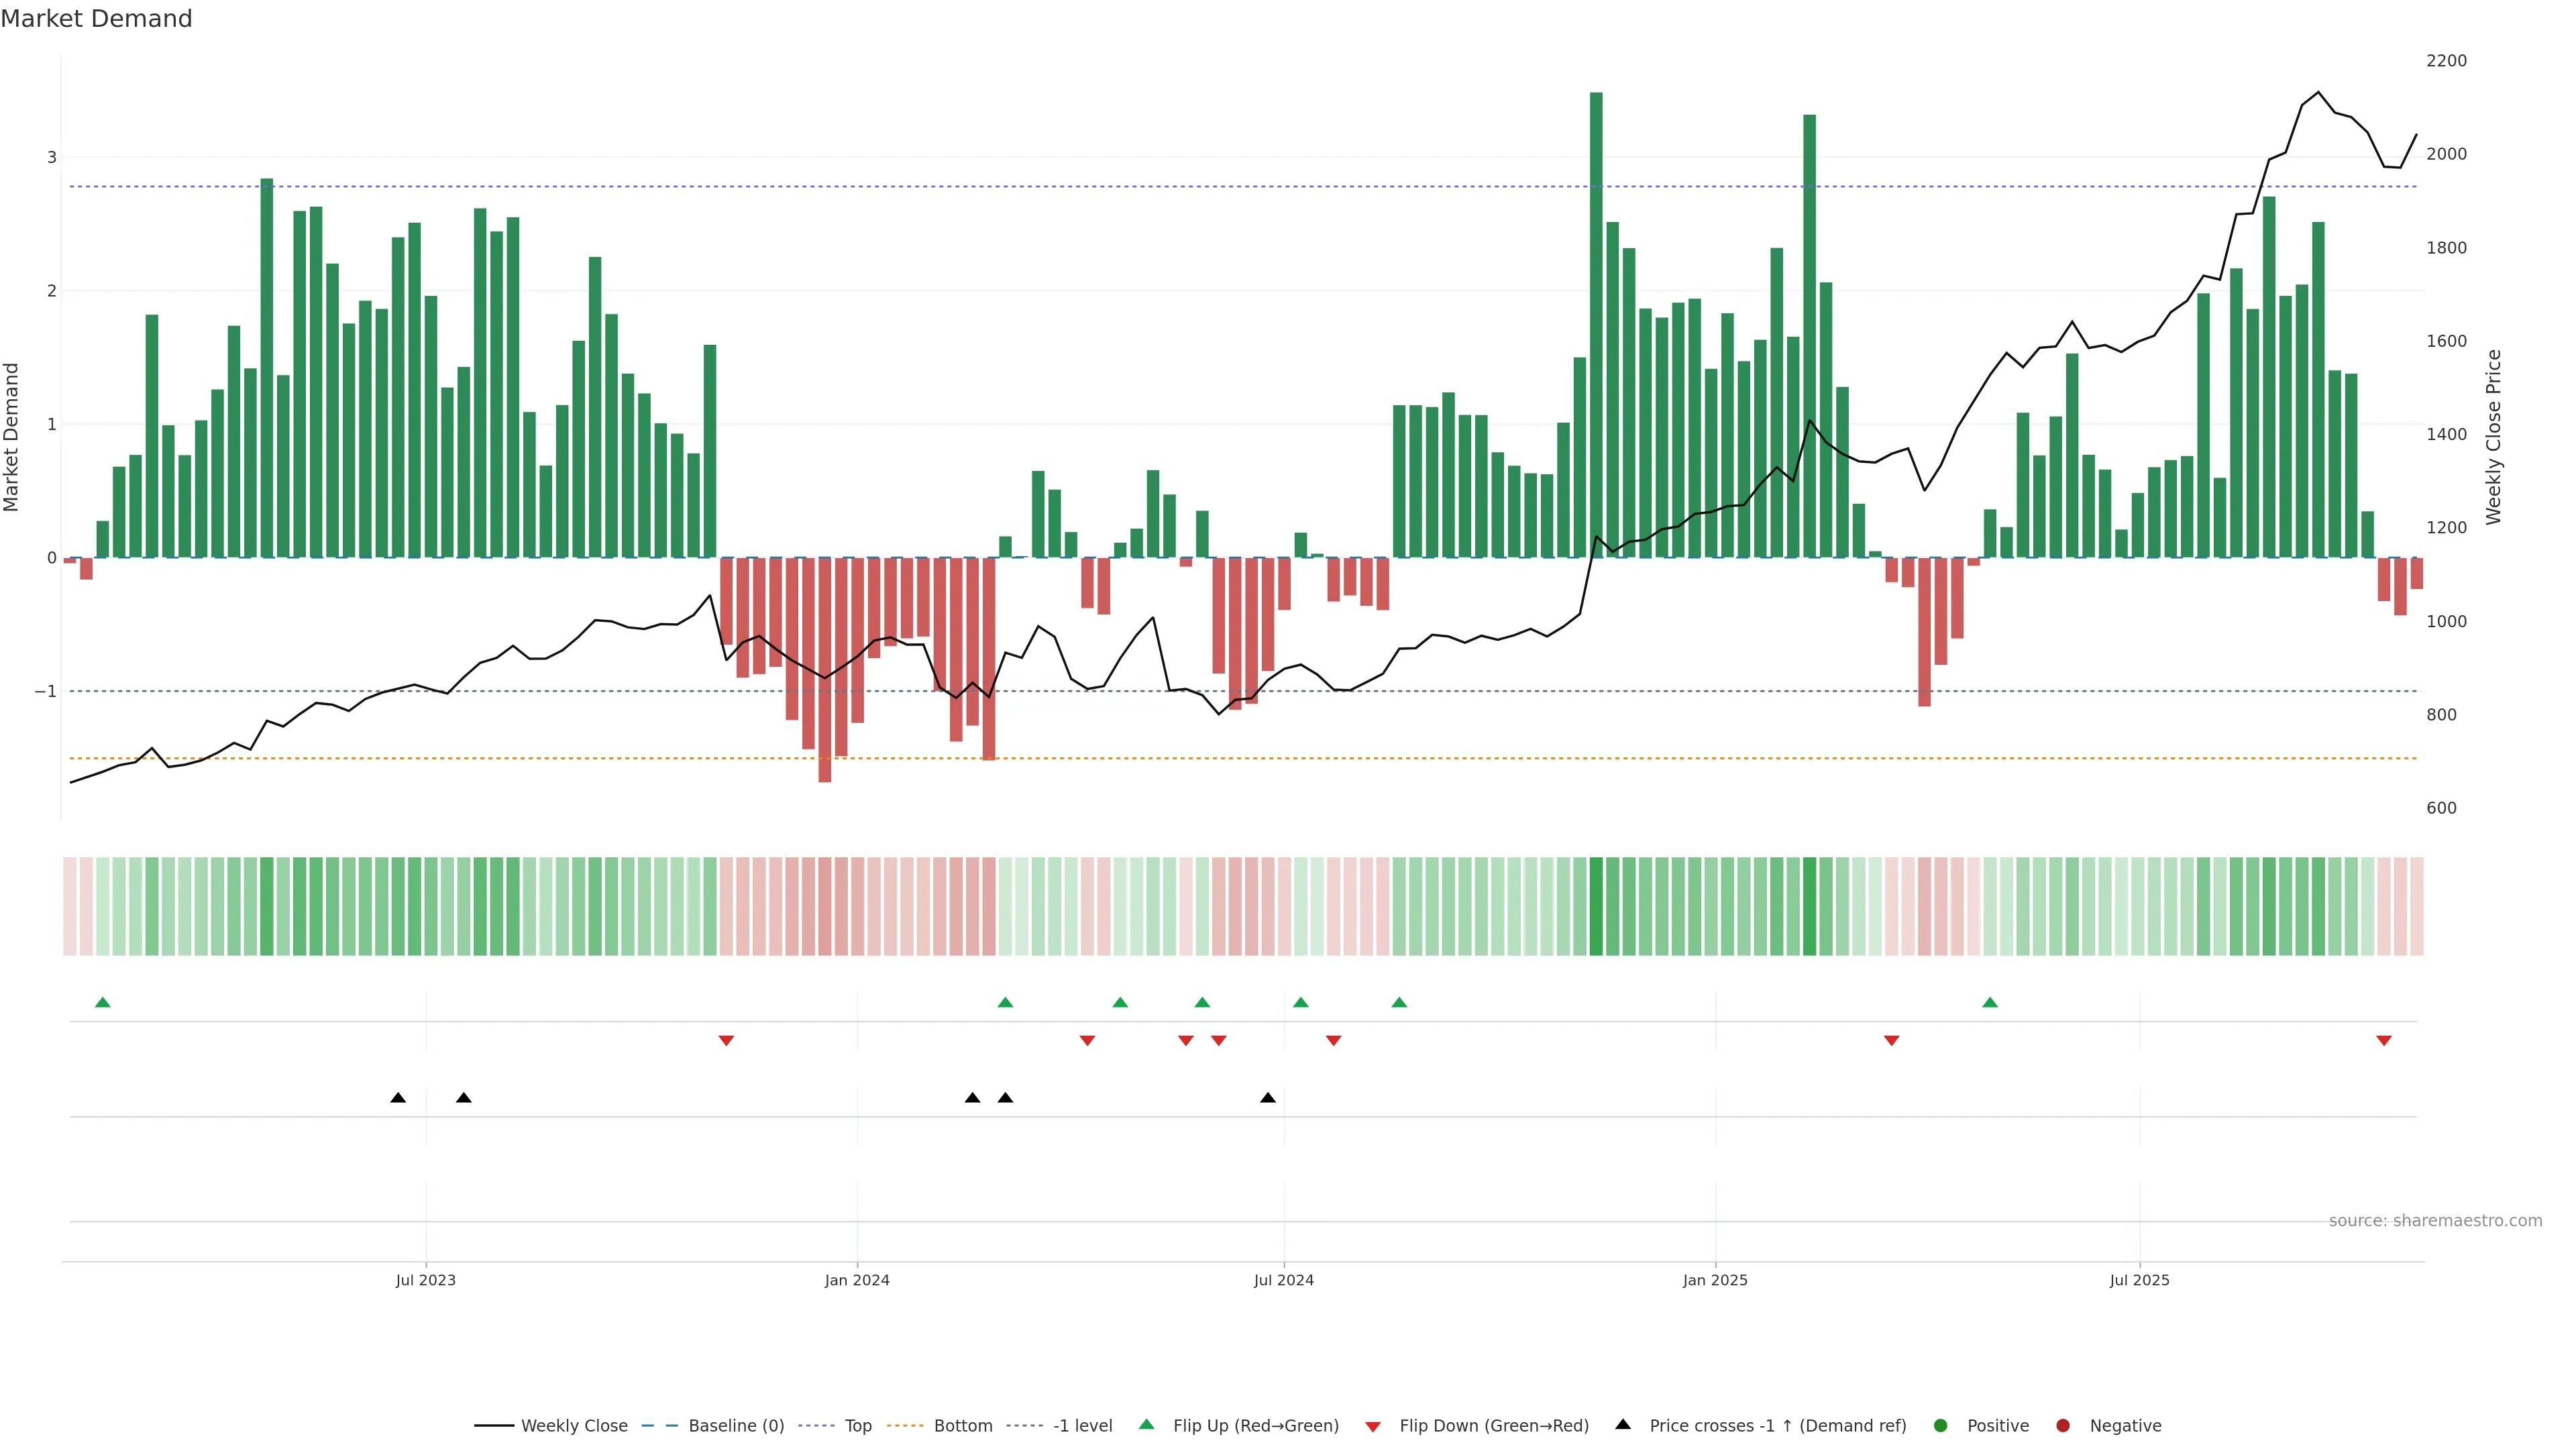Click the red Negative legend dot
Screen dimensions: 2576x1449
pyautogui.click(x=2062, y=1425)
